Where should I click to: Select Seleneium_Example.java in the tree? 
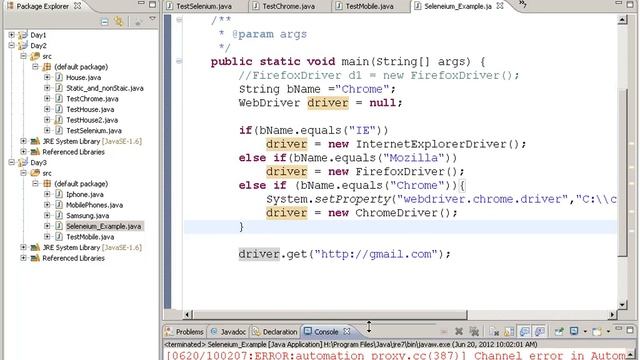click(x=104, y=226)
